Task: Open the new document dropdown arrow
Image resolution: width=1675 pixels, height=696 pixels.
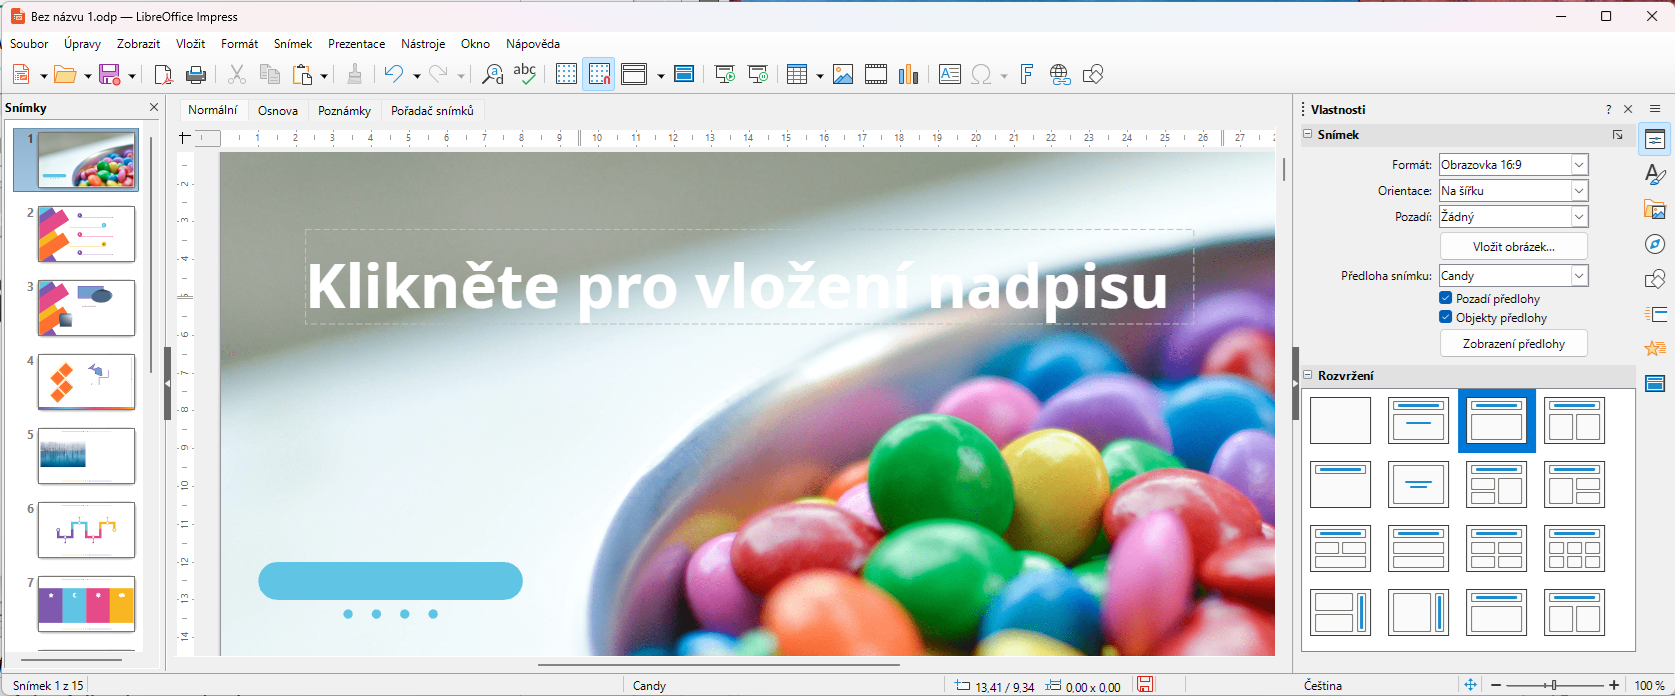Action: [x=43, y=76]
